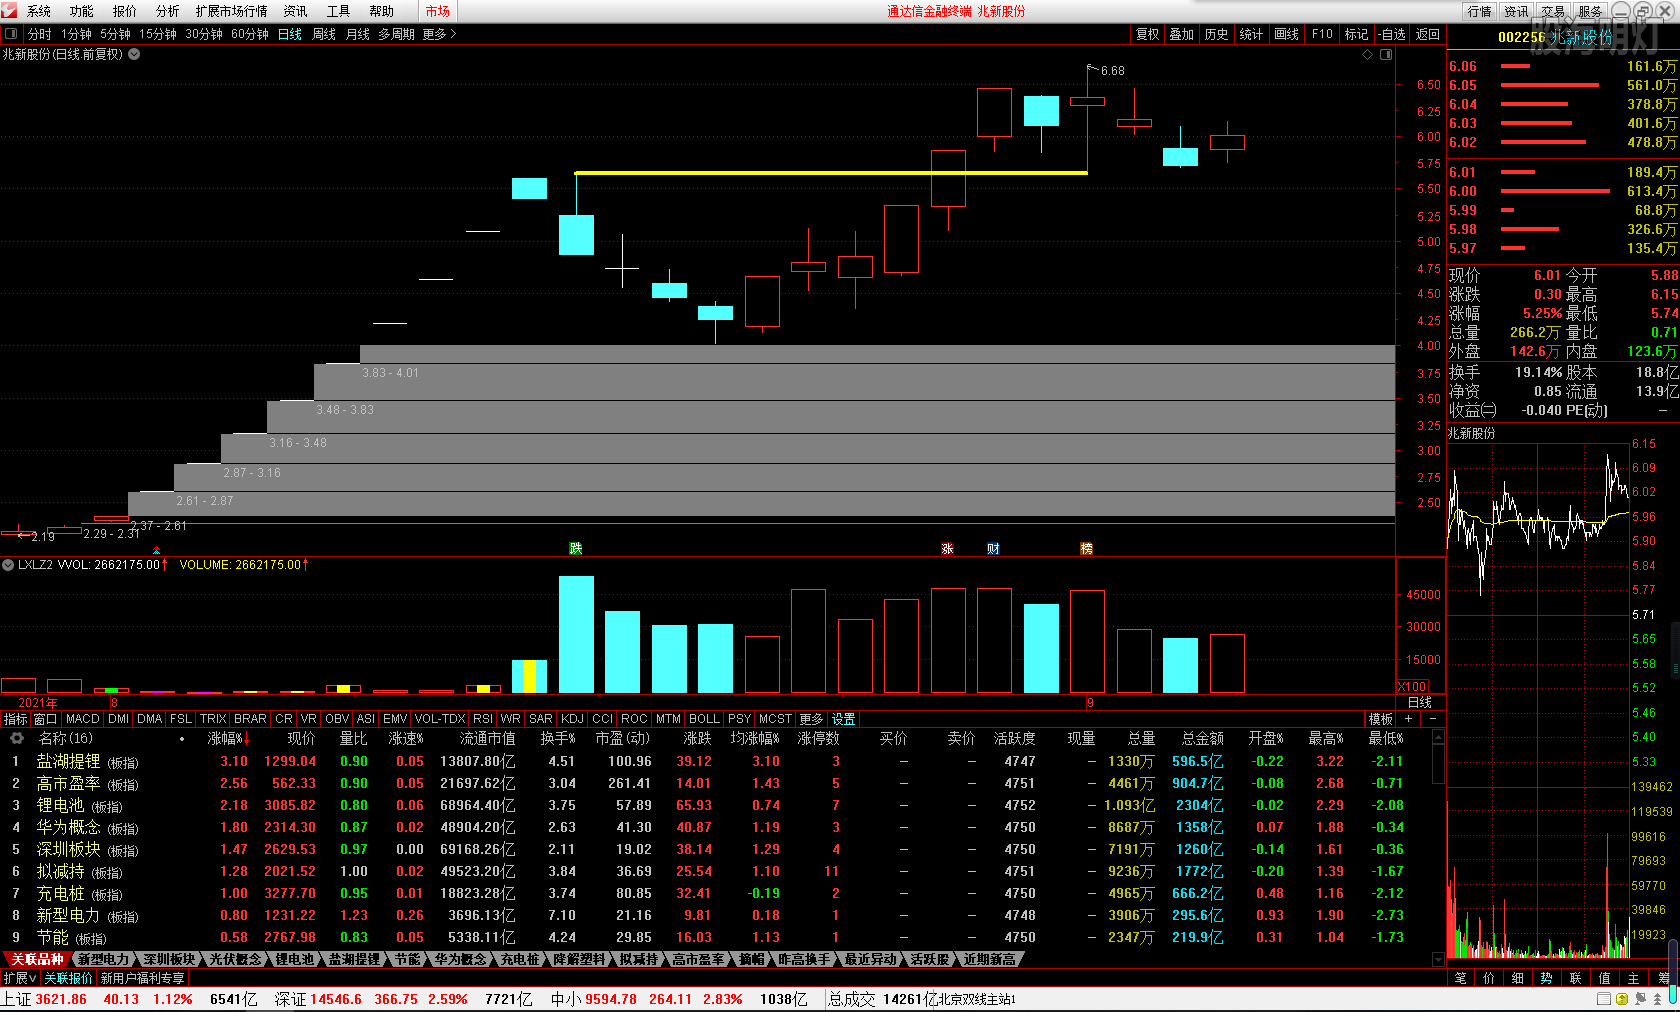Viewport: 1680px width, 1012px height.
Task: Expand the 扩展 dropdown at bottom left
Action: (x=20, y=978)
